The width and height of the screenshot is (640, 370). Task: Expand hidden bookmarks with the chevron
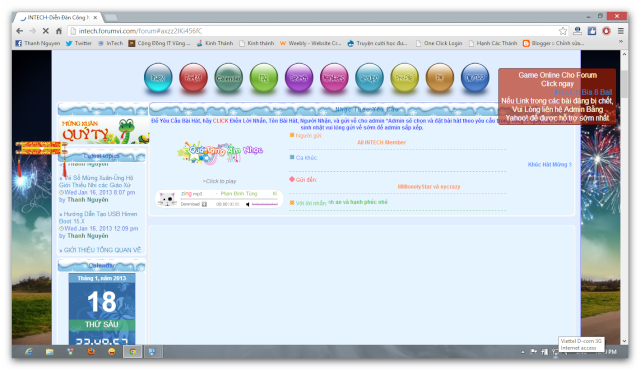[x=620, y=42]
